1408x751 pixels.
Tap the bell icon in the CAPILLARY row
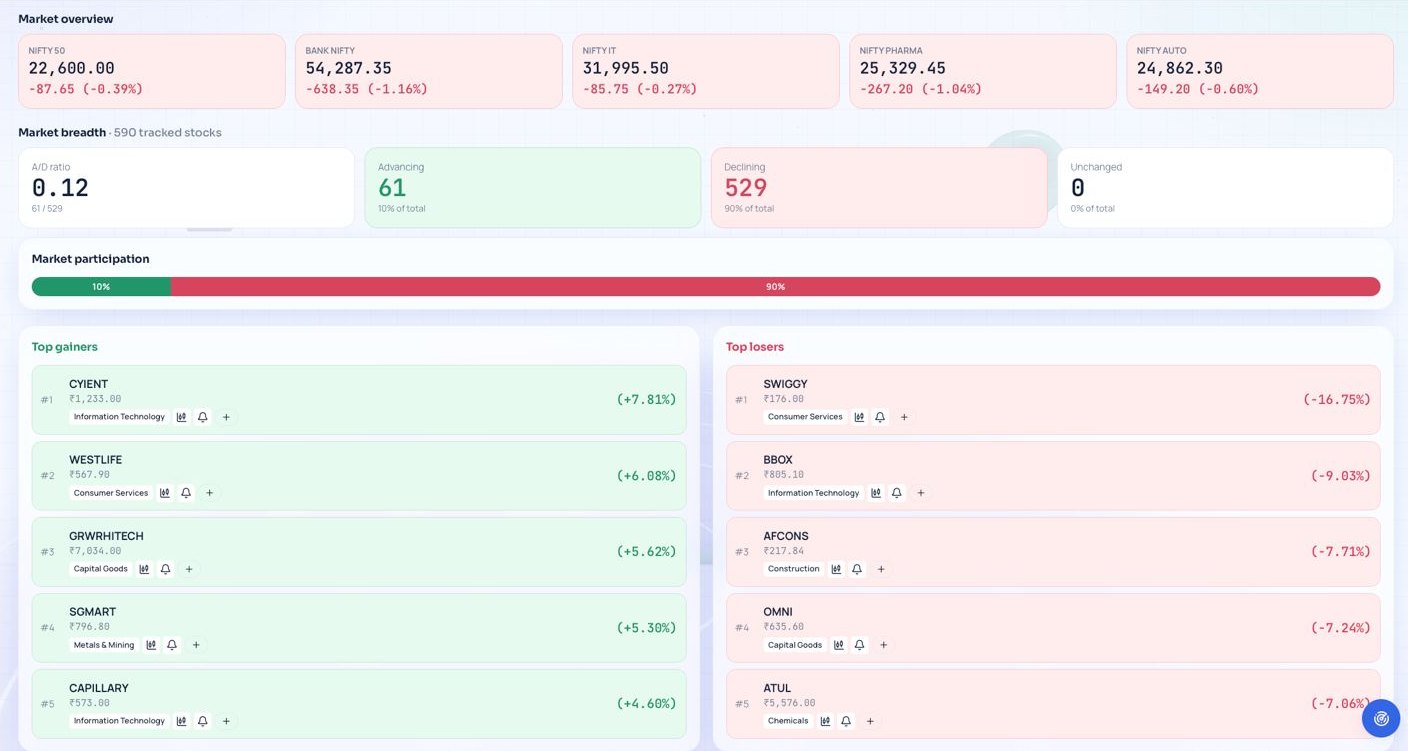203,721
